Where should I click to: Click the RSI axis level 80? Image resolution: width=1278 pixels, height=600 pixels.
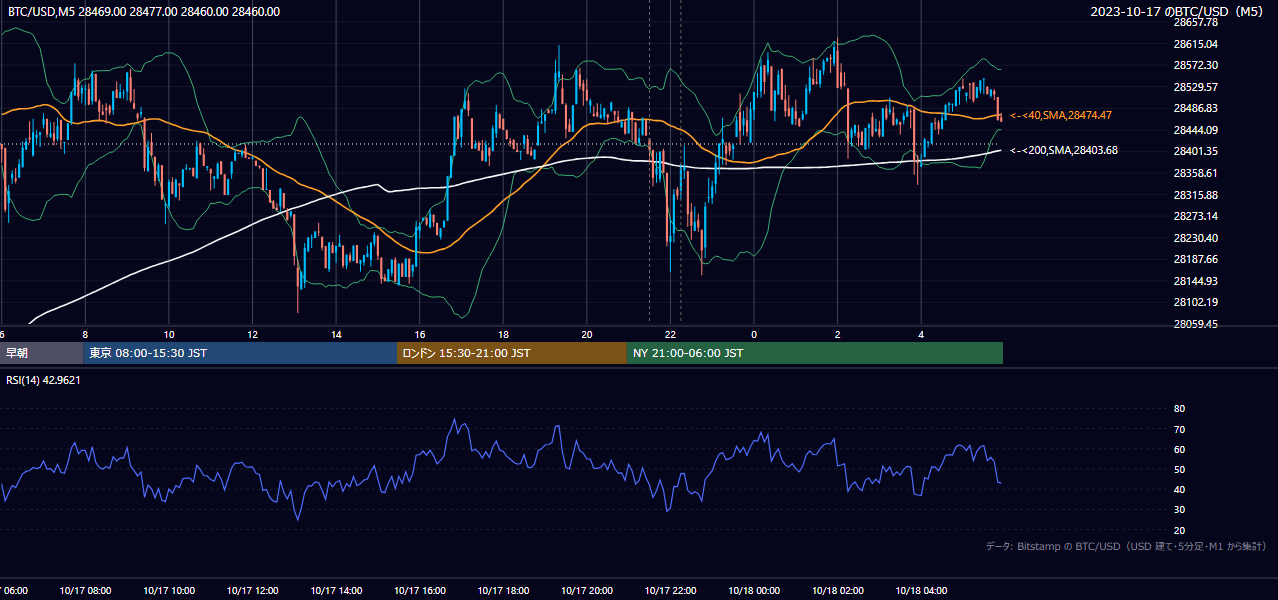tap(1179, 409)
